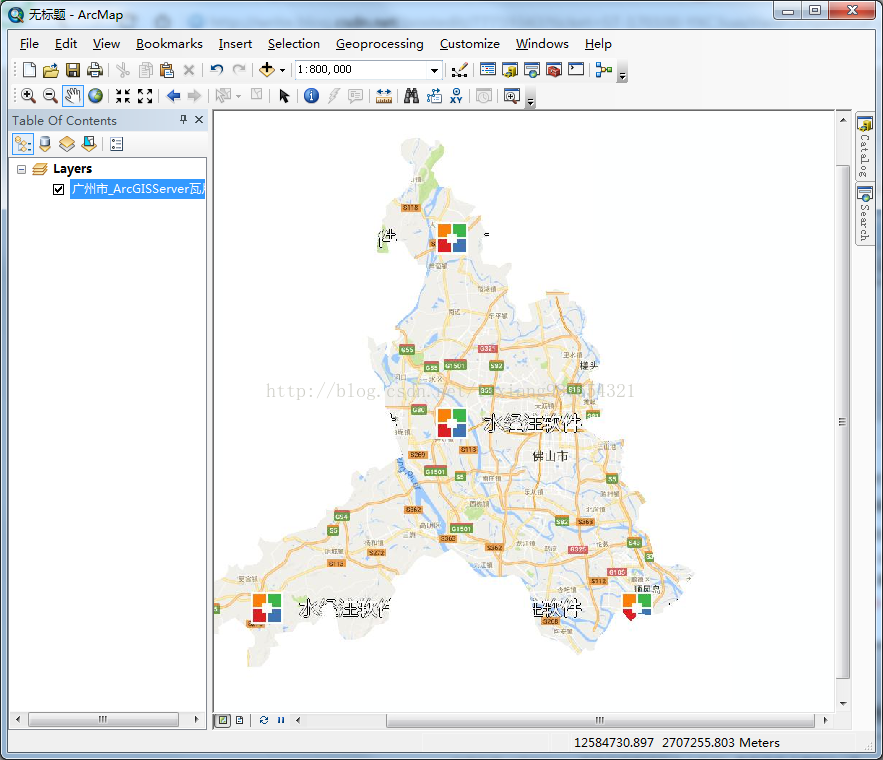This screenshot has height=760, width=883.
Task: Click the Layers data frame label
Action: [x=72, y=169]
